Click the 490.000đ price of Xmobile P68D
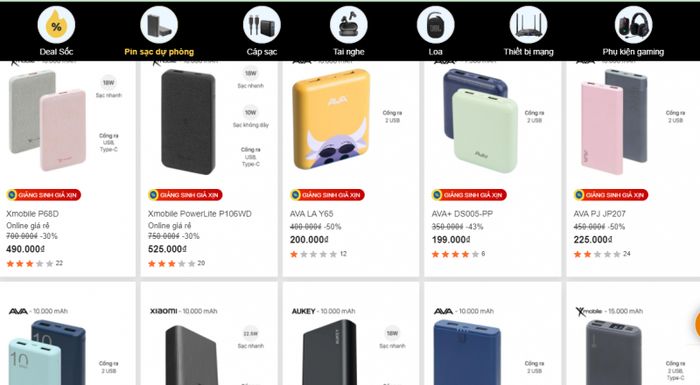 25,249
